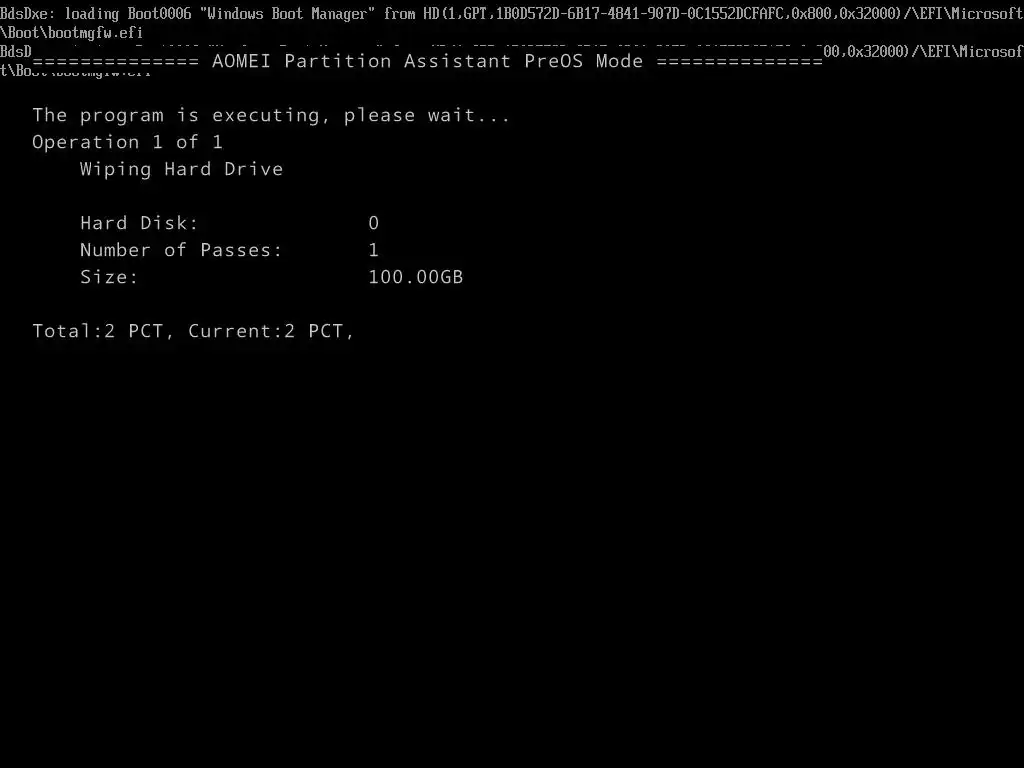The width and height of the screenshot is (1024, 768).
Task: Click the 'Total:2 PCT' progress text
Action: pos(97,331)
